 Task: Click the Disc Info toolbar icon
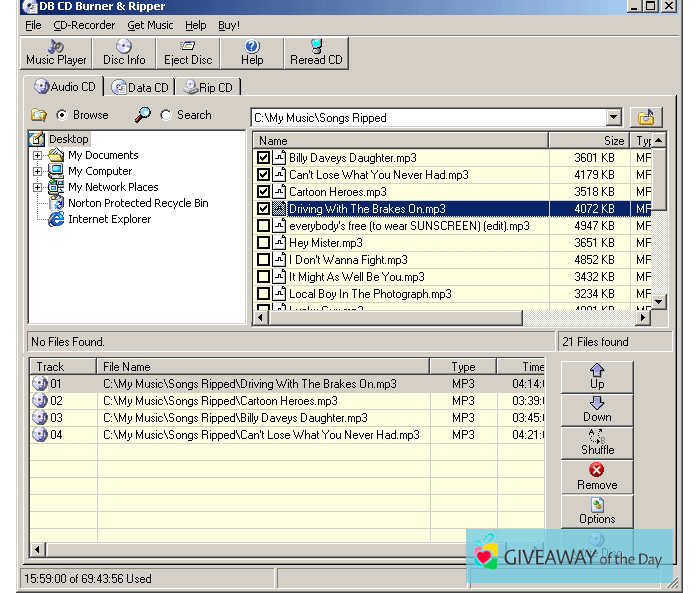124,53
